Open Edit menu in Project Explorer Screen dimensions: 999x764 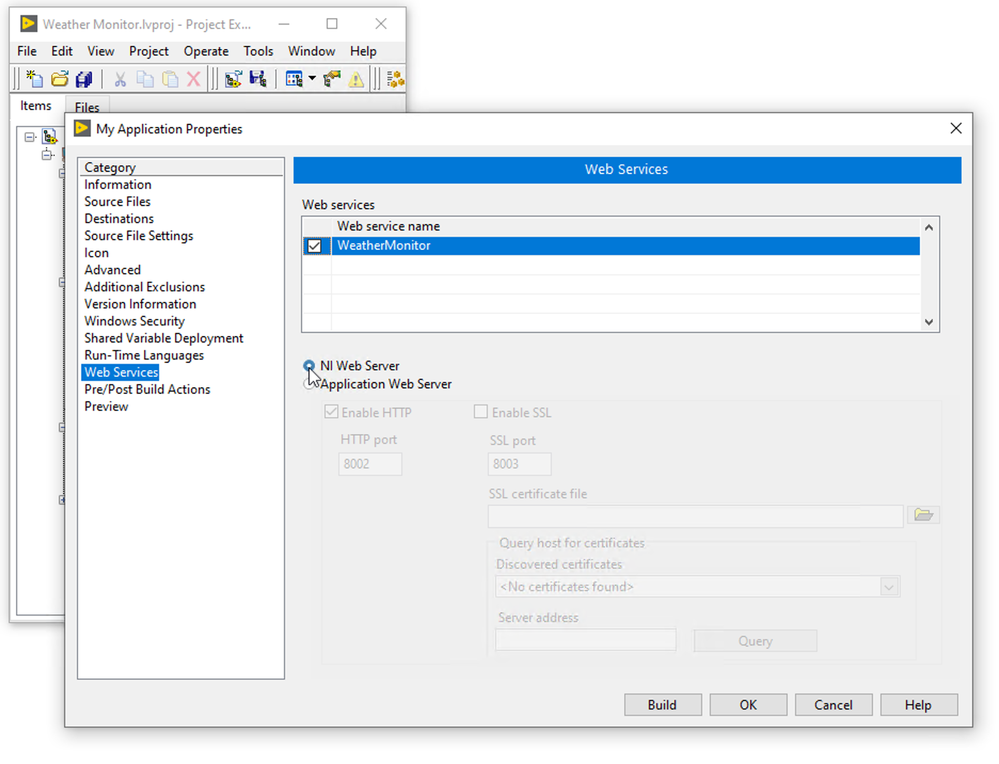pos(62,51)
